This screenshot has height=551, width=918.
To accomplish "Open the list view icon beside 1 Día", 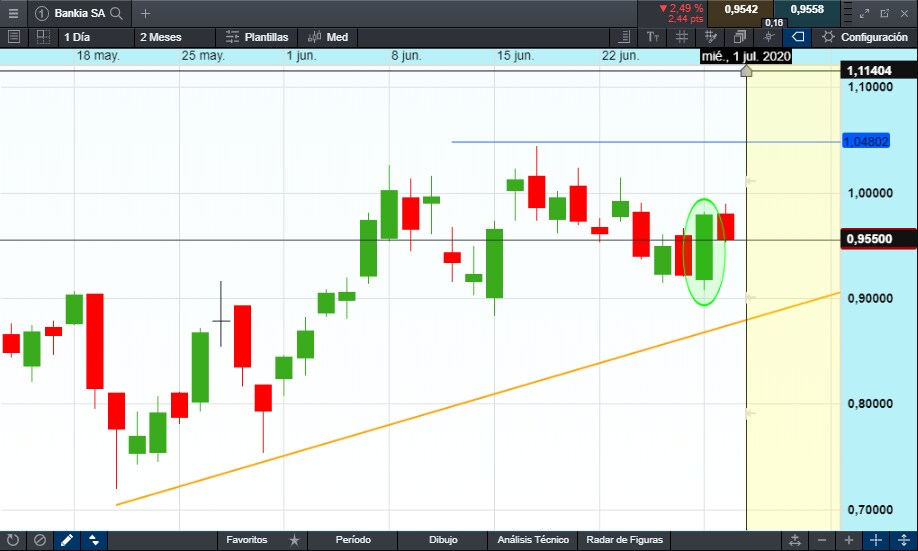I will (x=14, y=37).
